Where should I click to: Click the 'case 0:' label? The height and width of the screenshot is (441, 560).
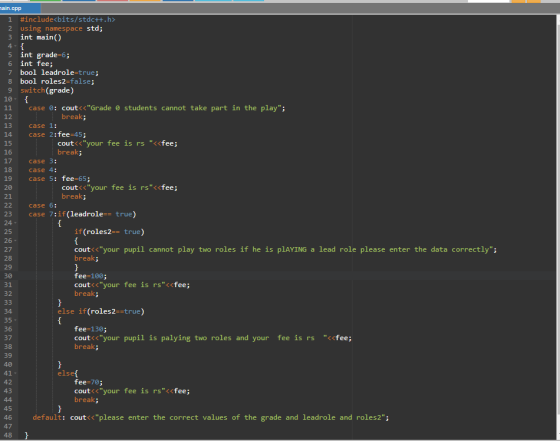tap(42, 108)
